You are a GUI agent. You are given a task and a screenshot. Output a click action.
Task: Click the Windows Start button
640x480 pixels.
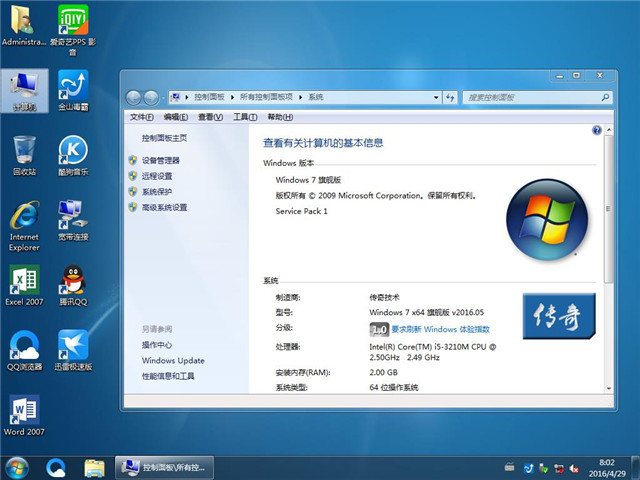click(x=17, y=467)
